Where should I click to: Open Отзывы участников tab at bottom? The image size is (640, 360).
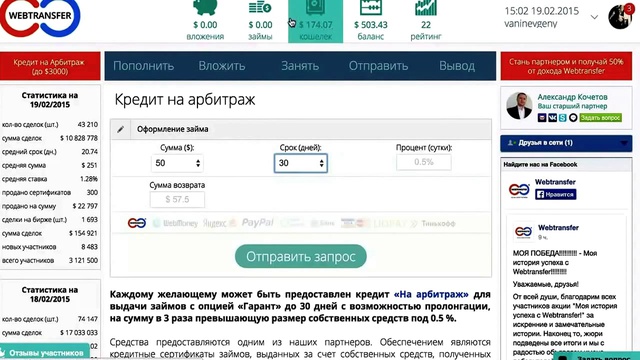tap(44, 353)
